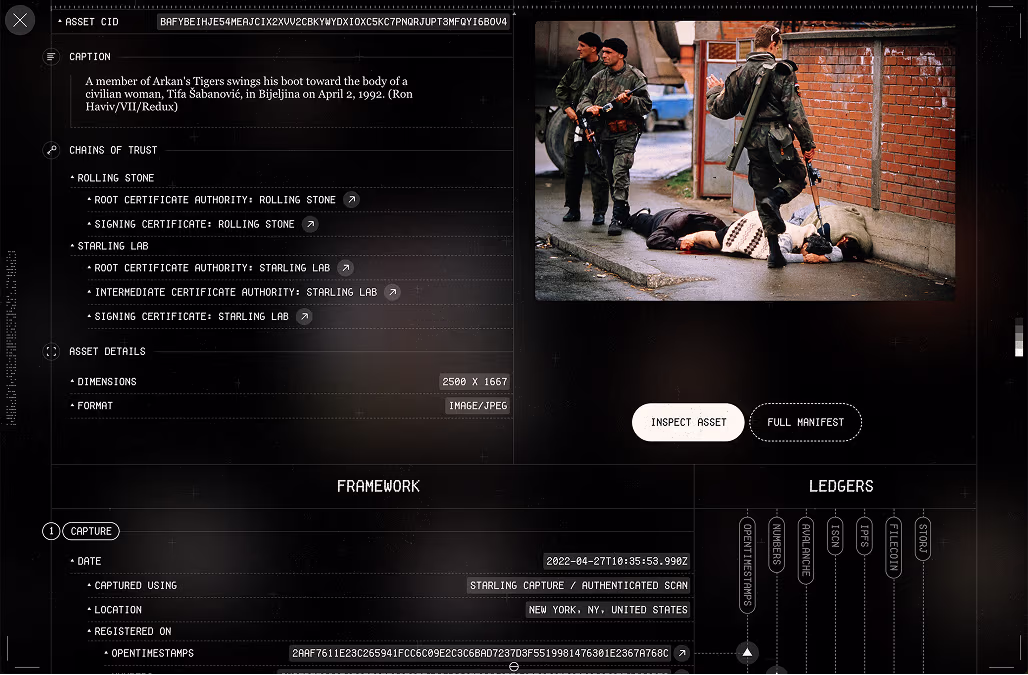Image resolution: width=1028 pixels, height=675 pixels.
Task: Collapse the Starling Lab trust chain
Action: click(x=109, y=246)
